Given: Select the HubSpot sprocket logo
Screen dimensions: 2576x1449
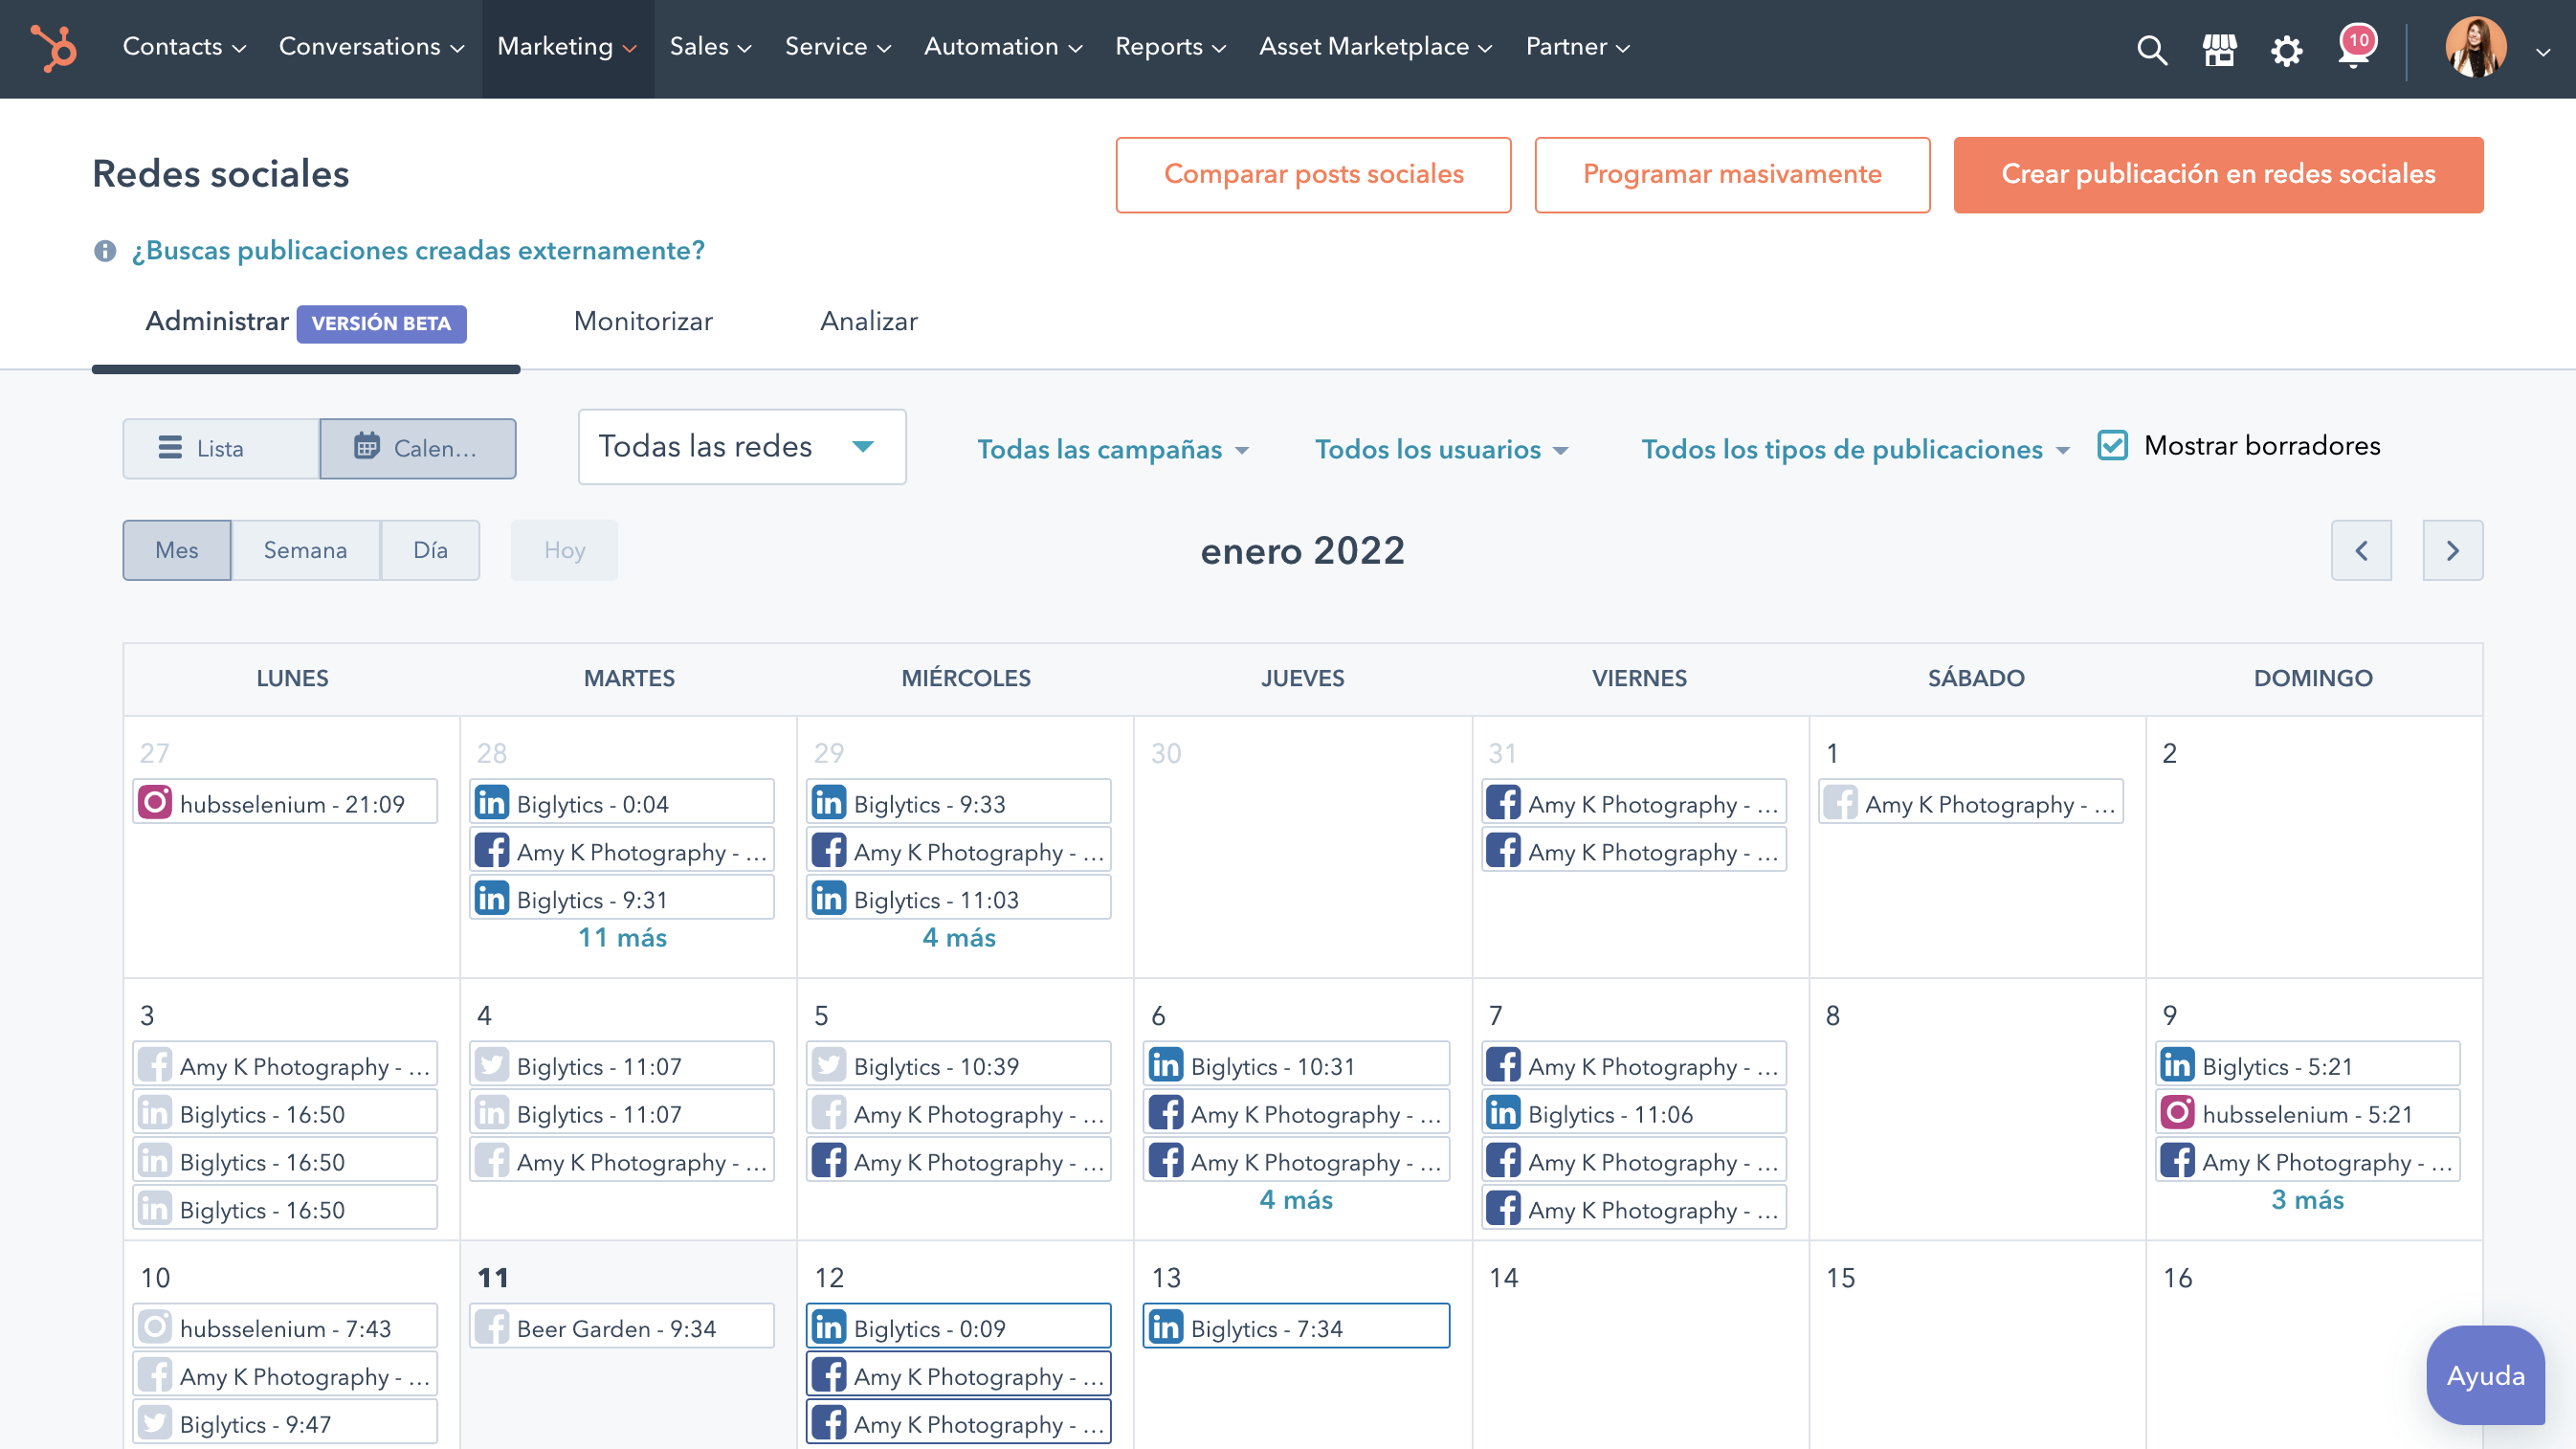Looking at the screenshot, I should point(55,49).
